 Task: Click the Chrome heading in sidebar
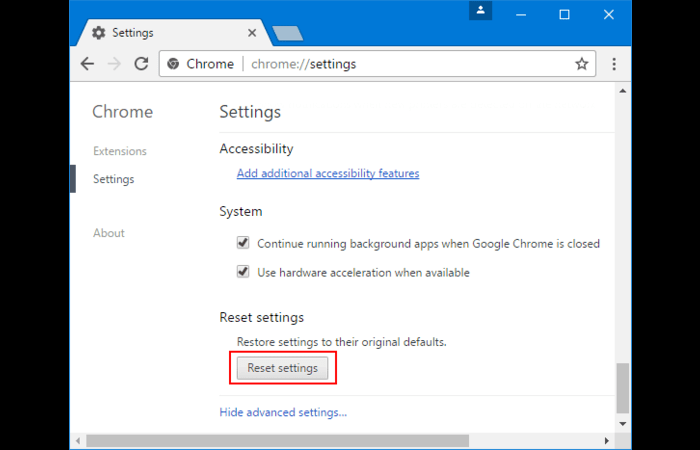coord(122,112)
